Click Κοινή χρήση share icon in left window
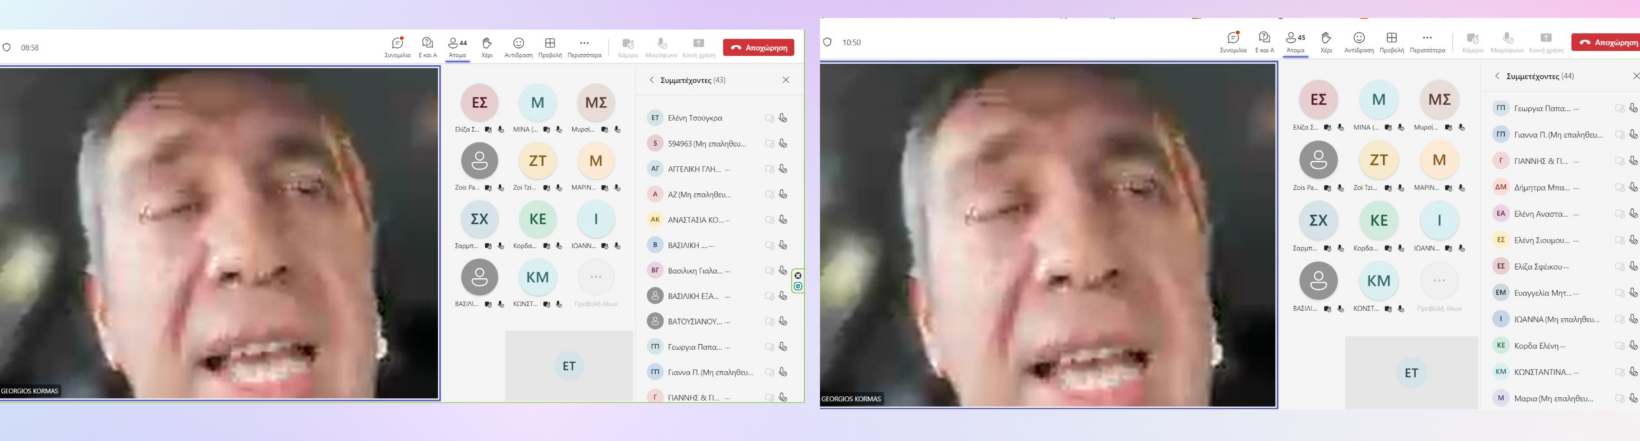Viewport: 1640px width, 441px height. (x=698, y=46)
